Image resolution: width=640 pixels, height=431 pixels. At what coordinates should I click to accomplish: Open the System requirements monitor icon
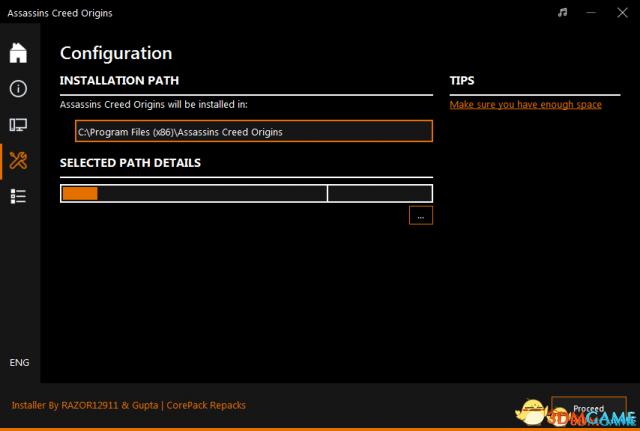18,124
